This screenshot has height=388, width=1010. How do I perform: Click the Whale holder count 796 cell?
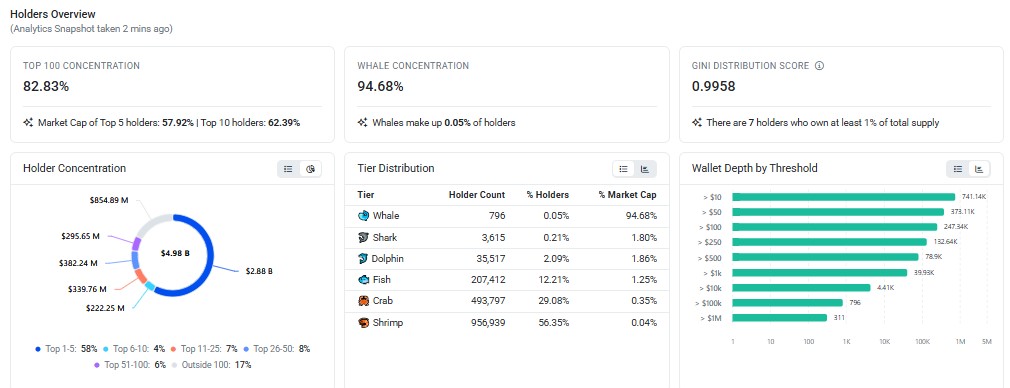(x=497, y=216)
